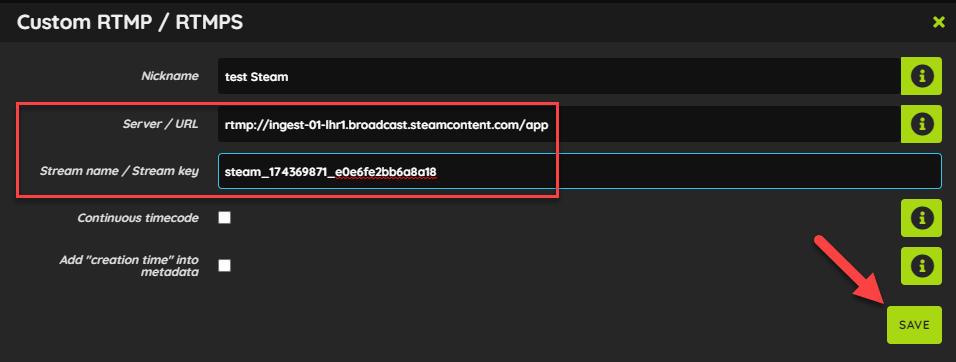Click the "Continuous timecode" label text
This screenshot has height=362, width=956.
(138, 218)
